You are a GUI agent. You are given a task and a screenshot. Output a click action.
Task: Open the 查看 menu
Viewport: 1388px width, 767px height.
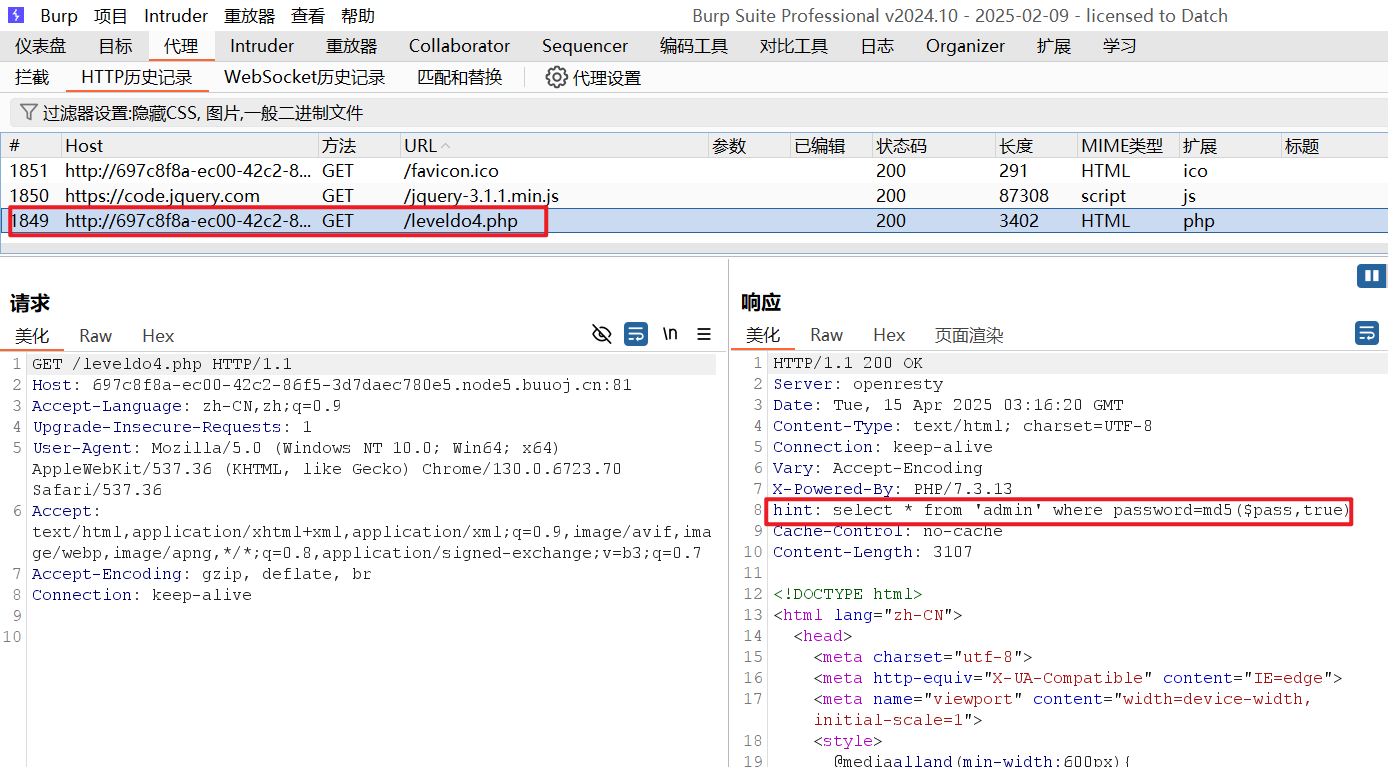click(x=308, y=16)
